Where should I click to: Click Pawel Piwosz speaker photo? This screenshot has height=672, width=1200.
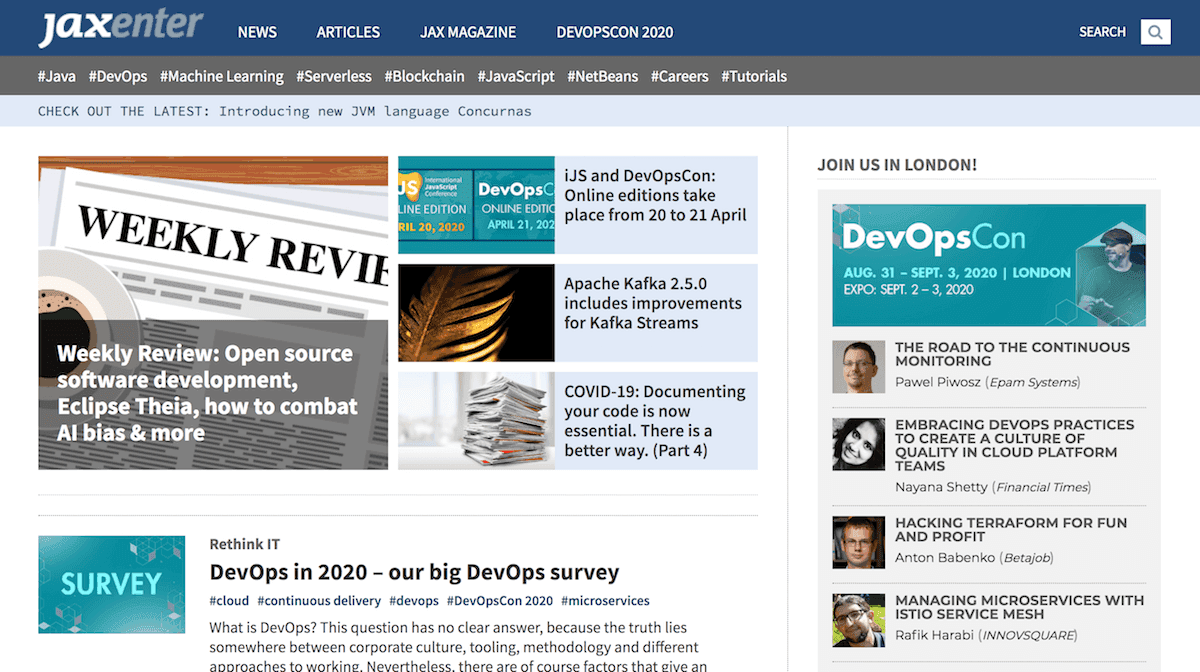point(859,367)
